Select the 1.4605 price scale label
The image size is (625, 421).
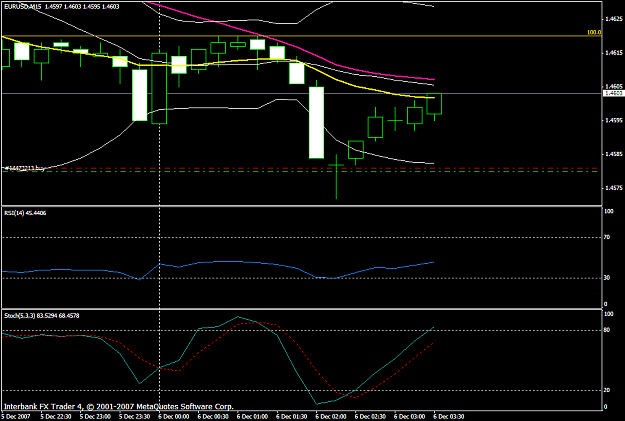[614, 87]
